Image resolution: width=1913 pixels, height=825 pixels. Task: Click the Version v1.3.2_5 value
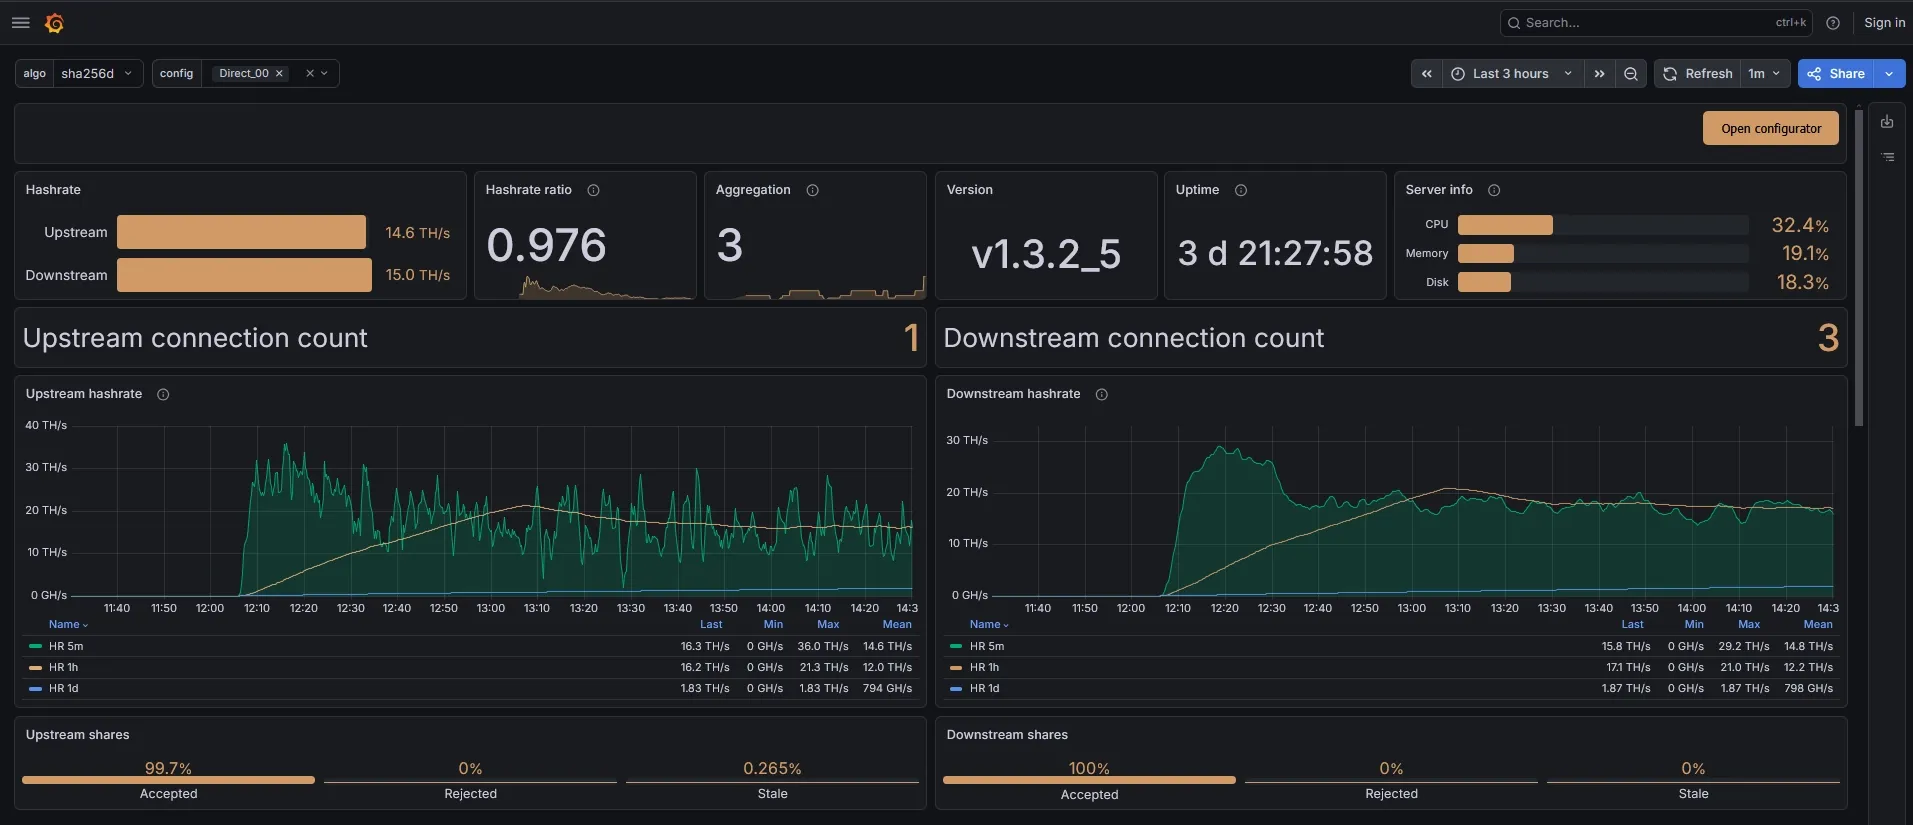1046,253
